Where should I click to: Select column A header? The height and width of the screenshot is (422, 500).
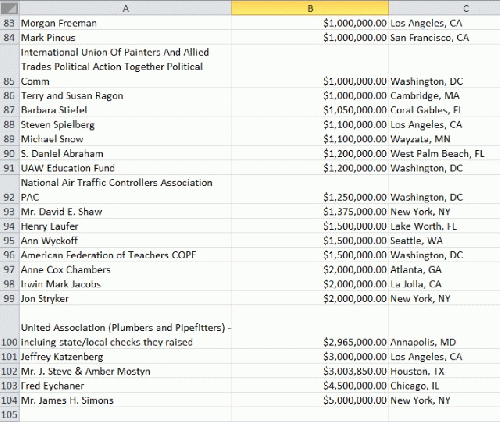tap(126, 8)
